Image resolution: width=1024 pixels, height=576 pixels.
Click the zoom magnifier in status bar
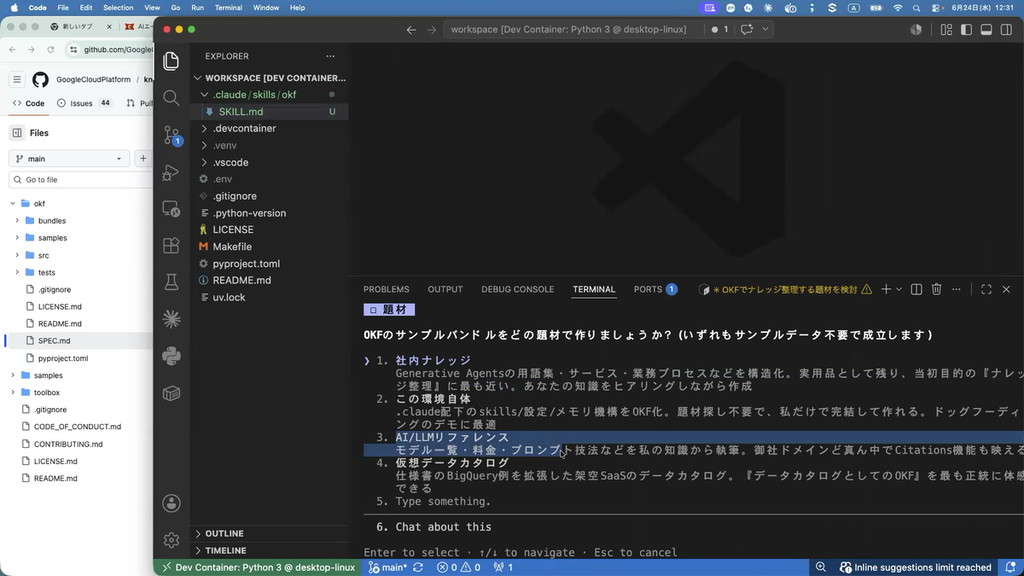pyautogui.click(x=821, y=568)
